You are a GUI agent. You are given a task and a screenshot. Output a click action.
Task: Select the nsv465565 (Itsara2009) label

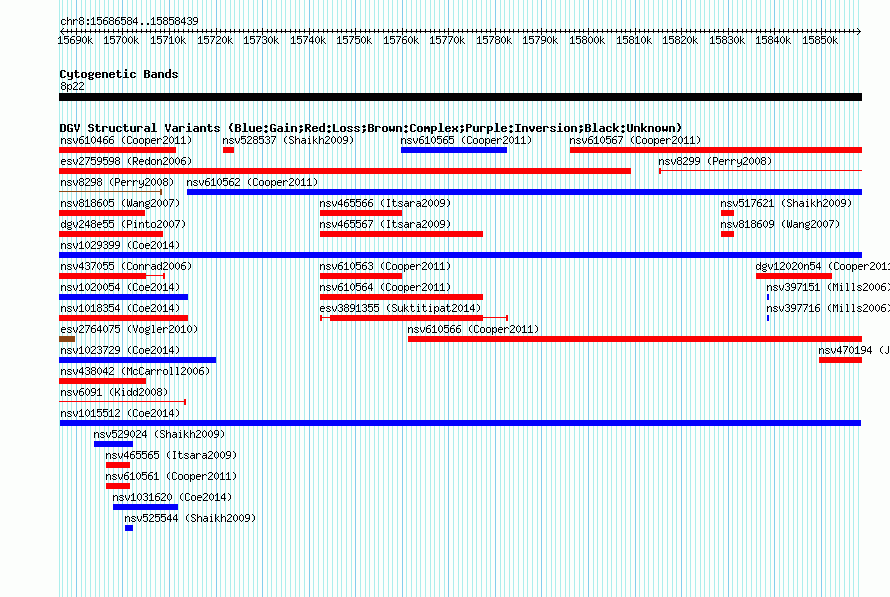171,455
